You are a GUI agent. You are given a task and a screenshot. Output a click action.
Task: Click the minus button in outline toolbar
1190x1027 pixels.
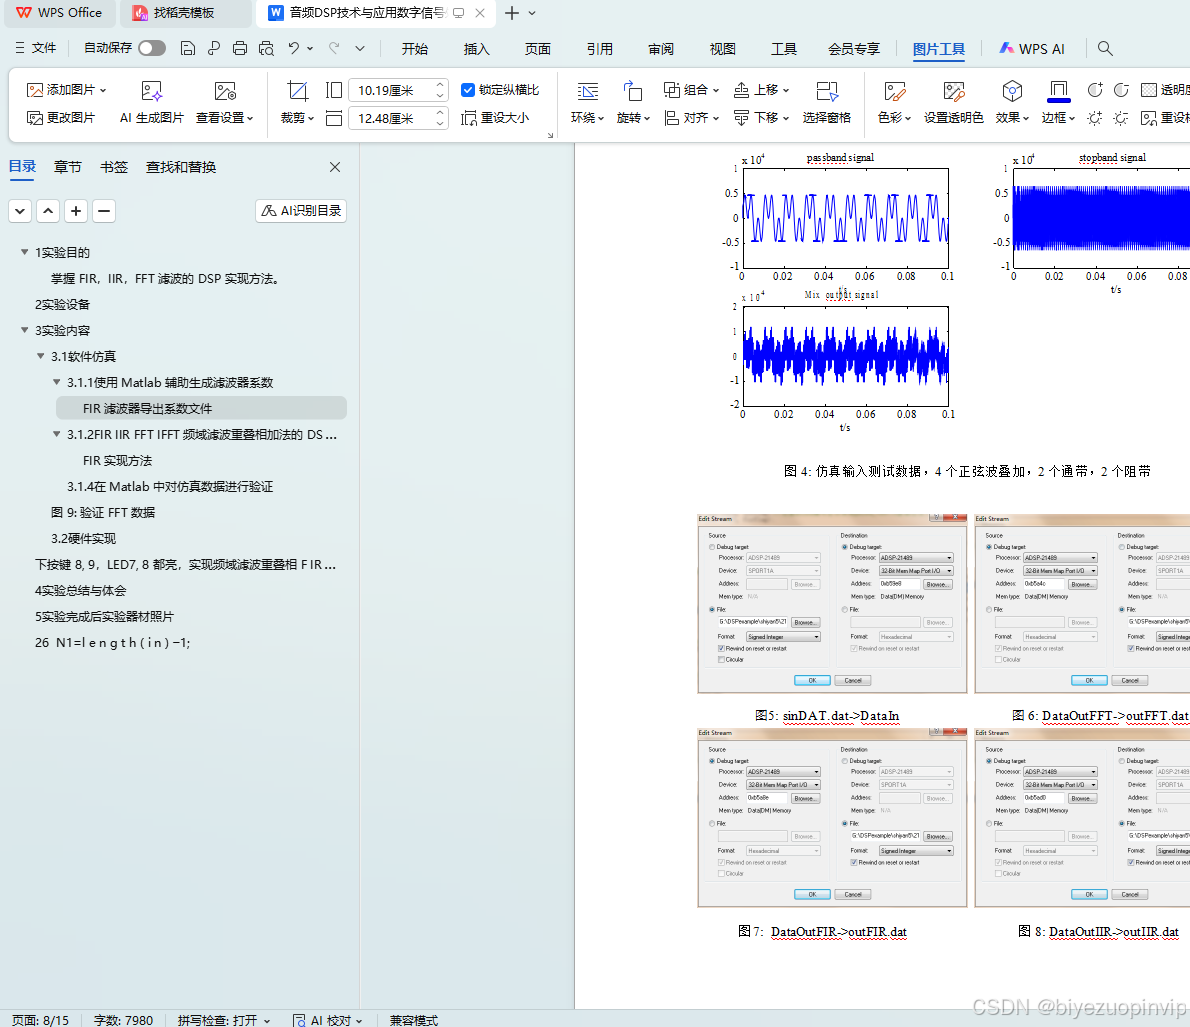[x=104, y=210]
